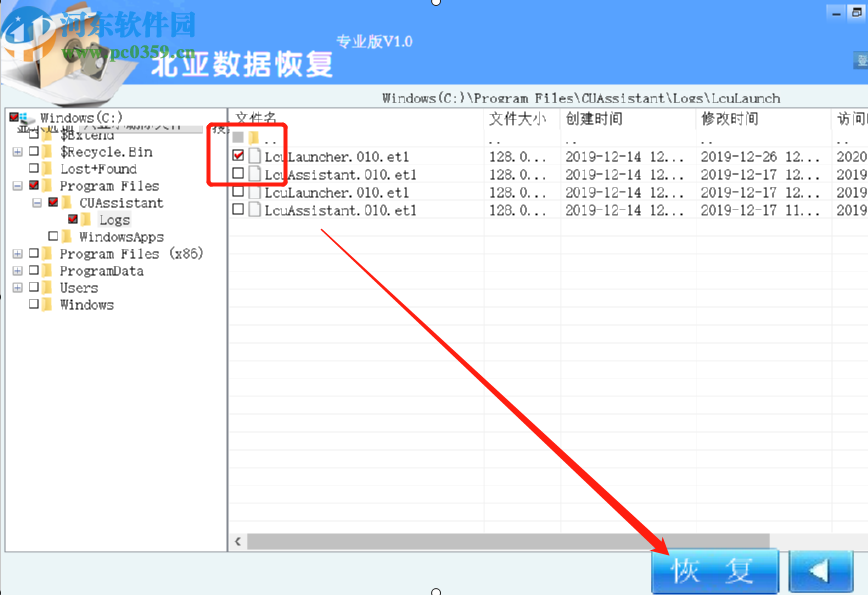Tick the ProgramData checkbox
The image size is (868, 595).
[34, 270]
